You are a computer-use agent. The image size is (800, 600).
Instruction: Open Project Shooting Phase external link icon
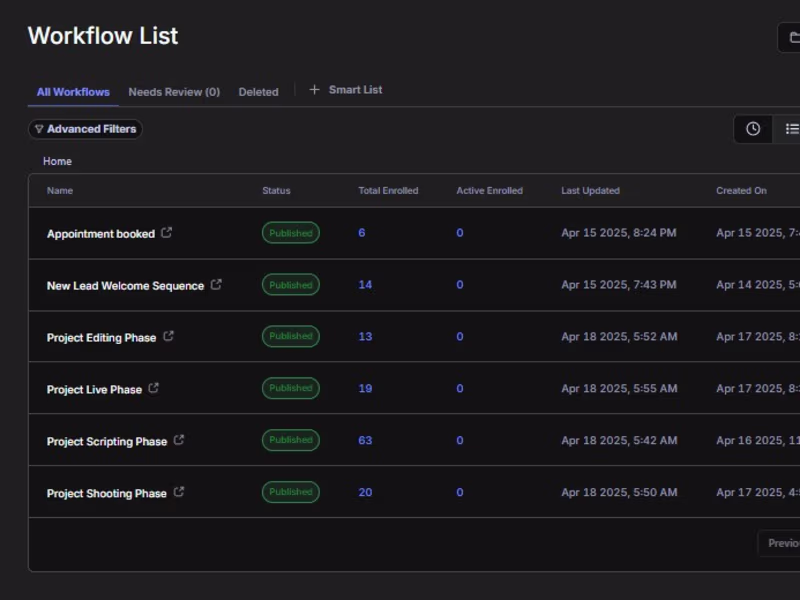tap(179, 492)
